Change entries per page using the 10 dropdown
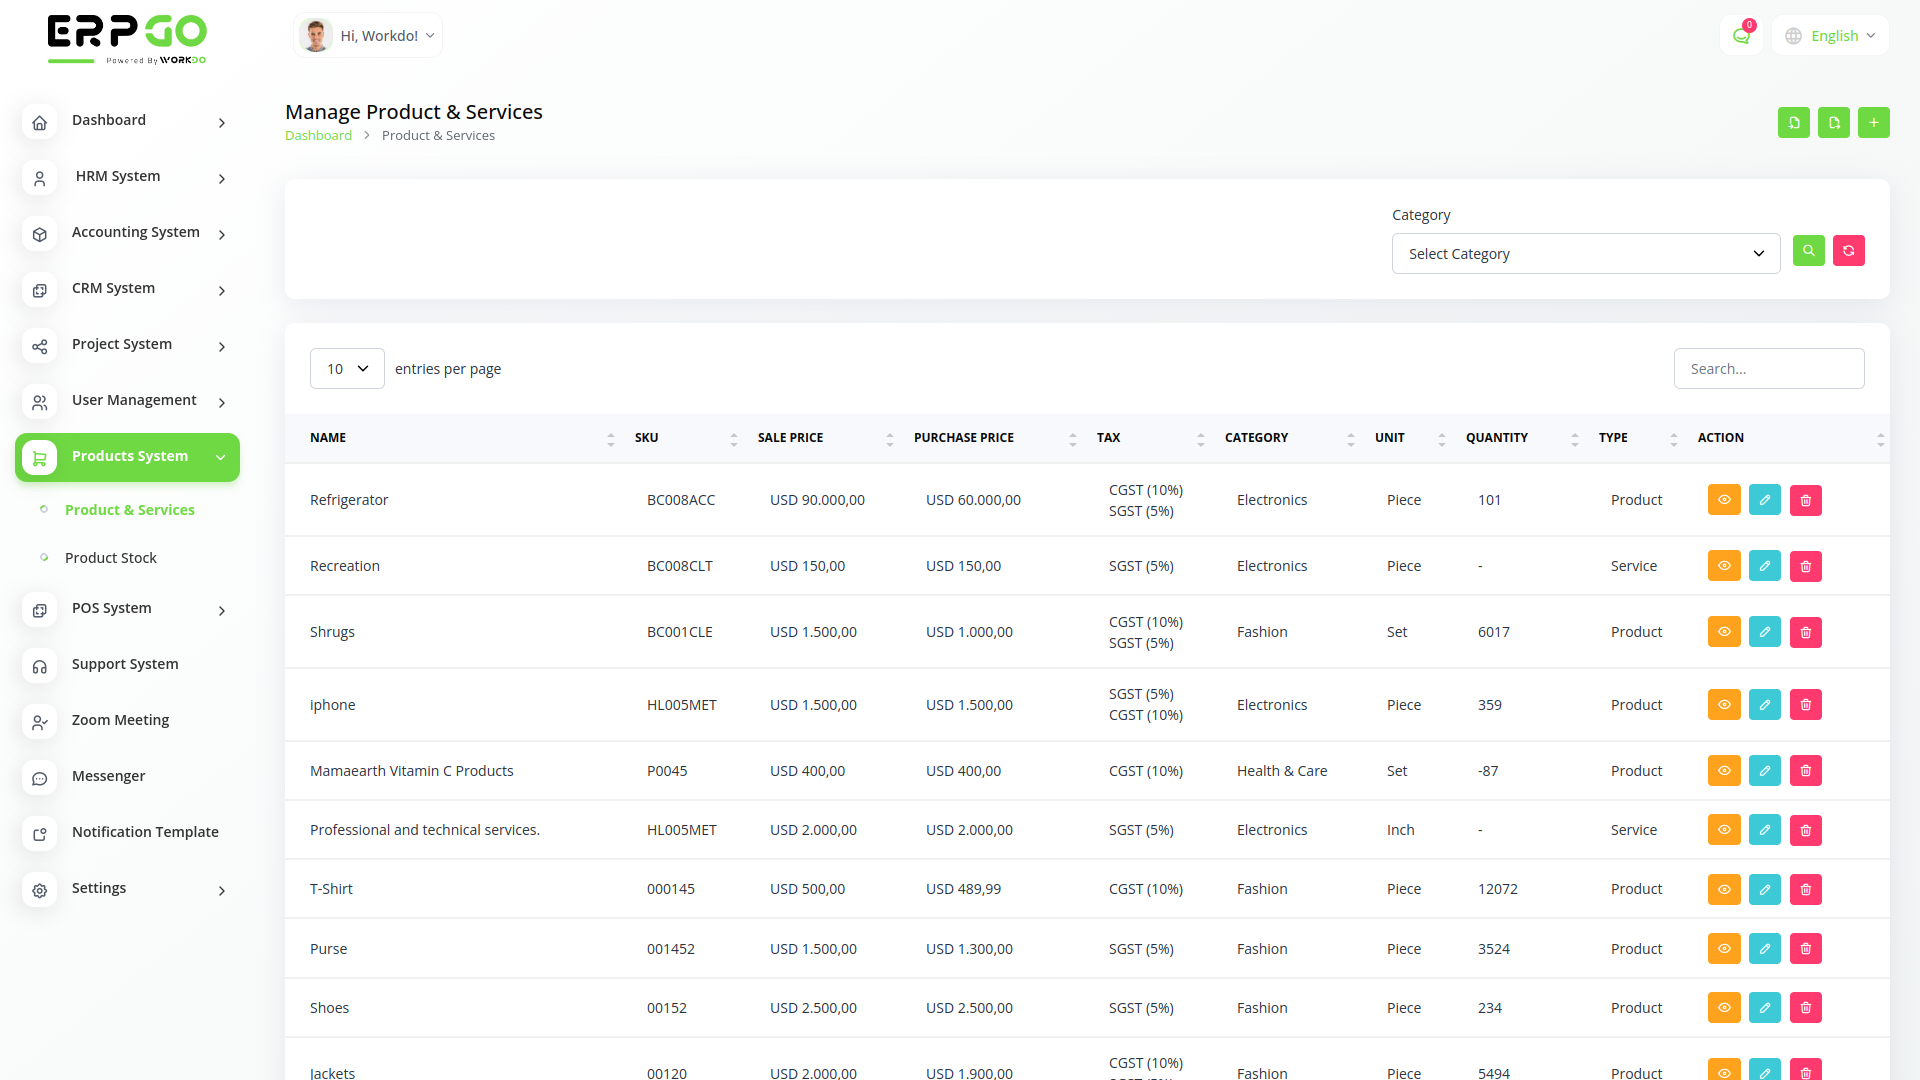The image size is (1920, 1080). [347, 368]
